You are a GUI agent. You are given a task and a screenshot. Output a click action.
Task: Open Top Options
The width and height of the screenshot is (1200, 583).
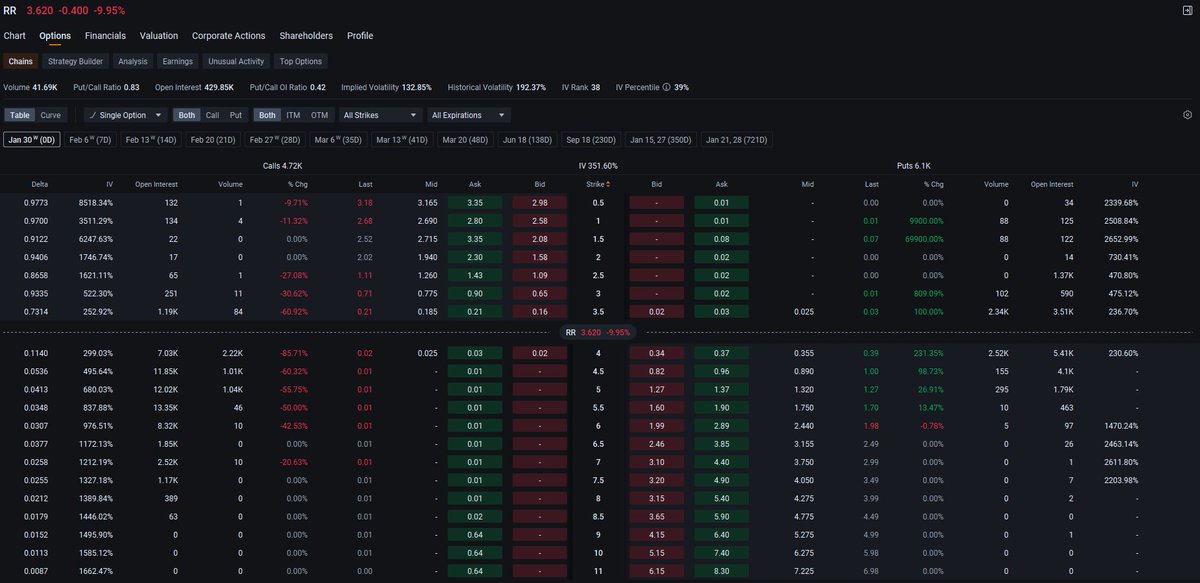(x=301, y=61)
